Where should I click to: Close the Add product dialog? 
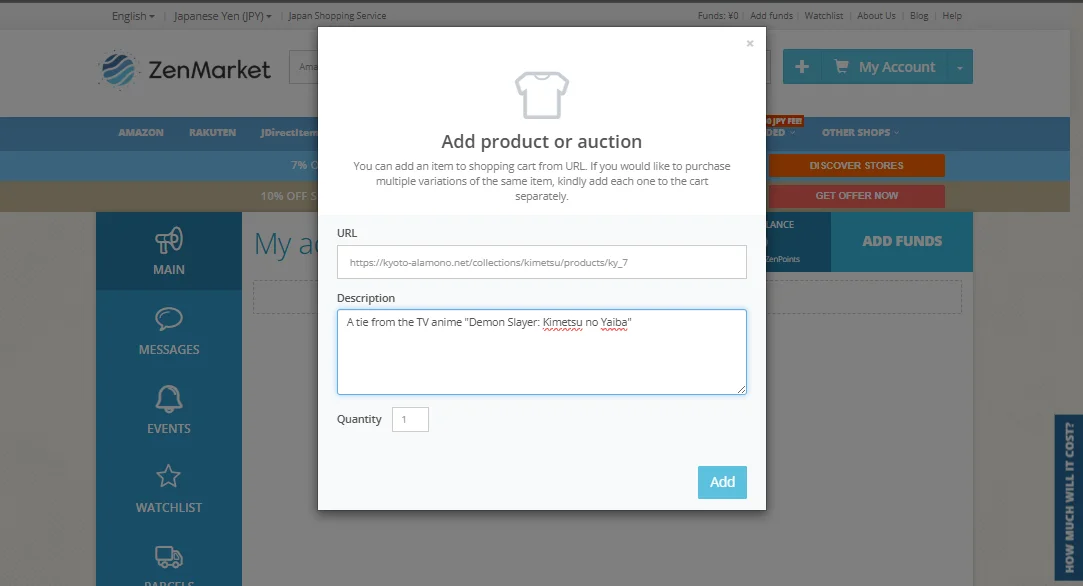pyautogui.click(x=749, y=44)
